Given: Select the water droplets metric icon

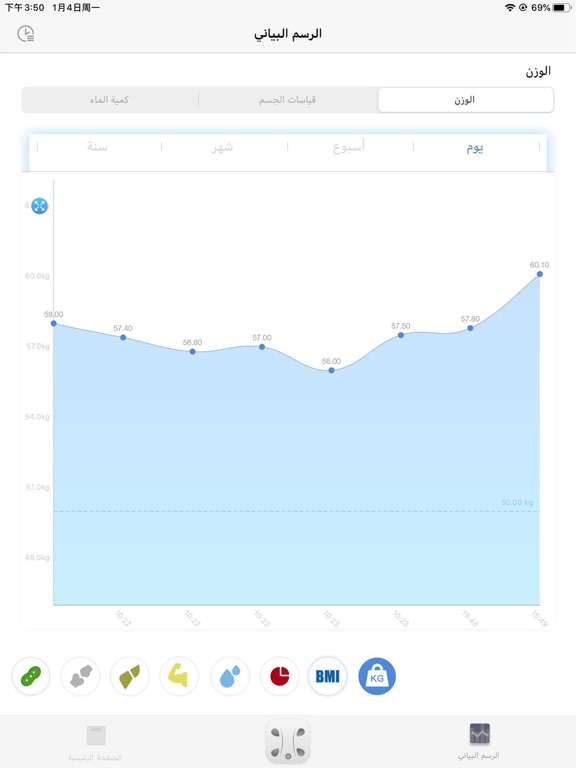Looking at the screenshot, I should click(230, 676).
